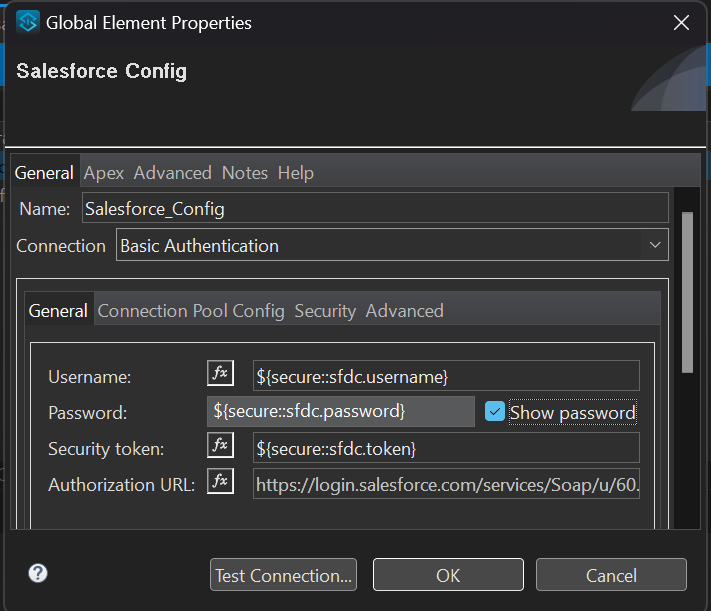The height and width of the screenshot is (611, 711).
Task: Click the vertical scrollbar on the right
Action: [x=686, y=290]
